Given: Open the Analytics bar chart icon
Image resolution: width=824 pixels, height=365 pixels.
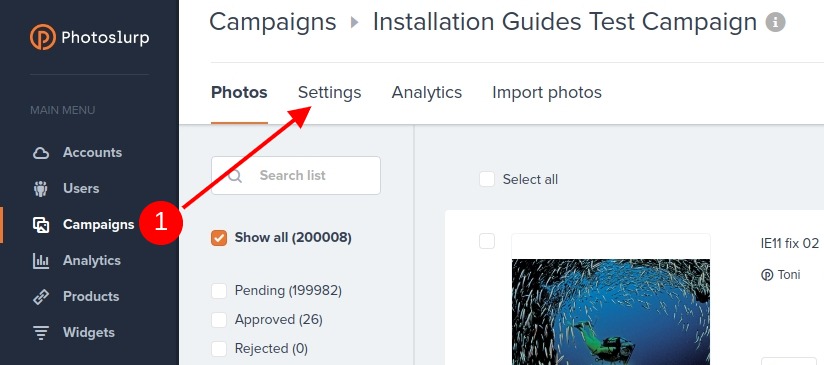Looking at the screenshot, I should point(41,260).
